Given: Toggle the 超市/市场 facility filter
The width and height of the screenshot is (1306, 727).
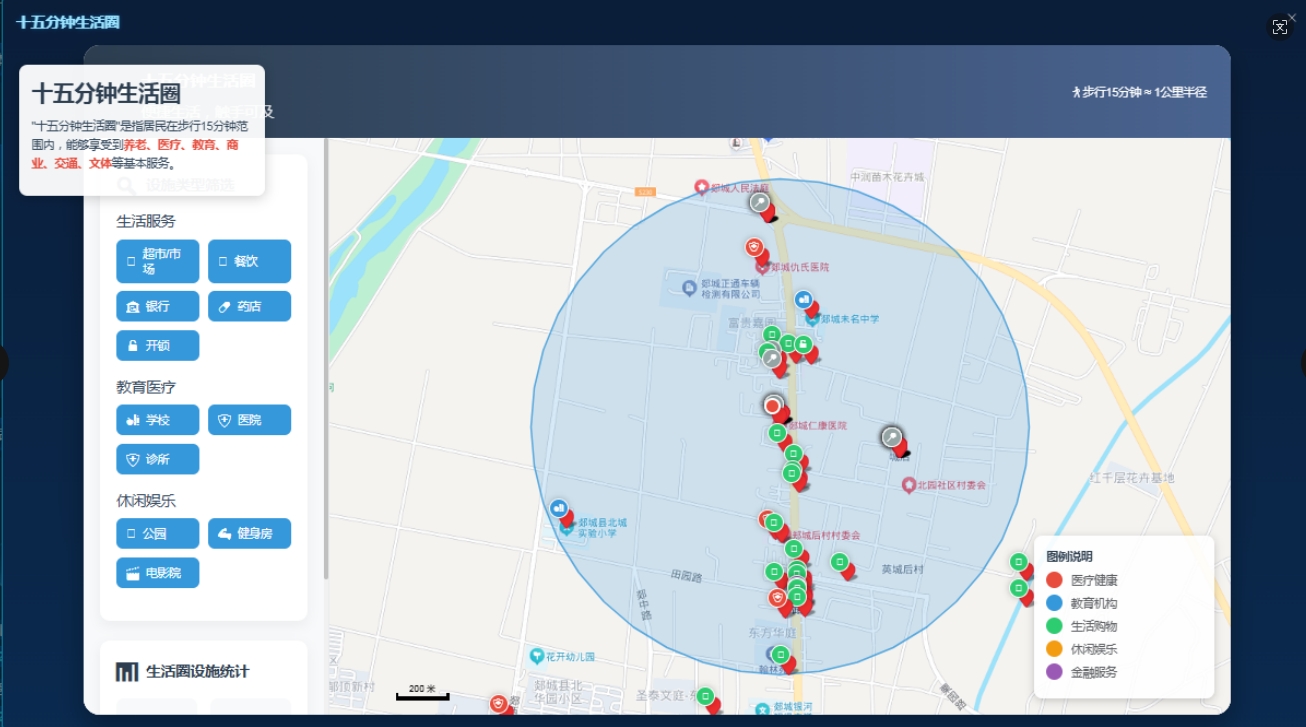Looking at the screenshot, I should tap(157, 261).
